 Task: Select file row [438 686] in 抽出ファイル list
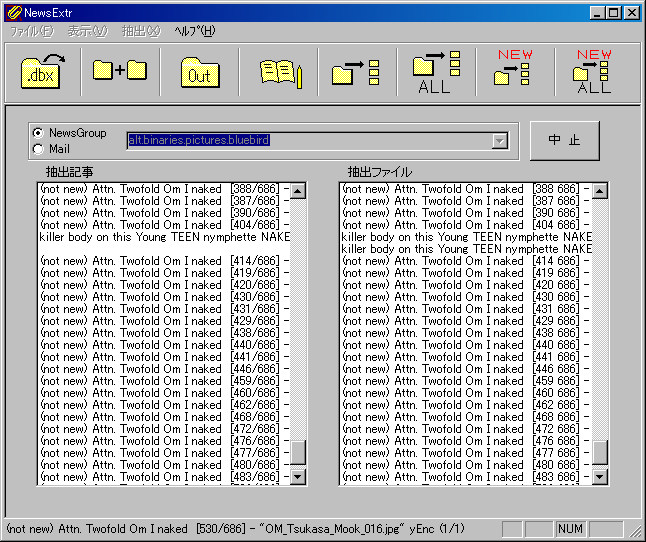tap(466, 333)
